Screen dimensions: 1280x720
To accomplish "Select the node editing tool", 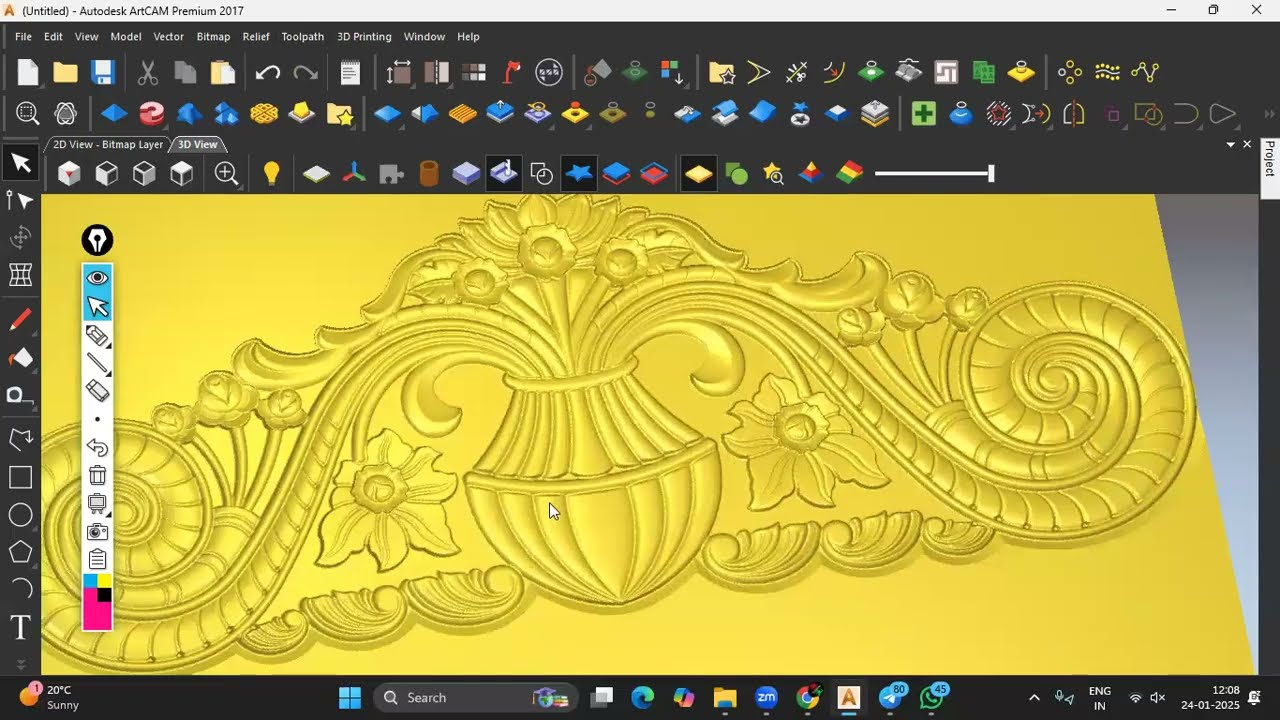I will tap(20, 200).
